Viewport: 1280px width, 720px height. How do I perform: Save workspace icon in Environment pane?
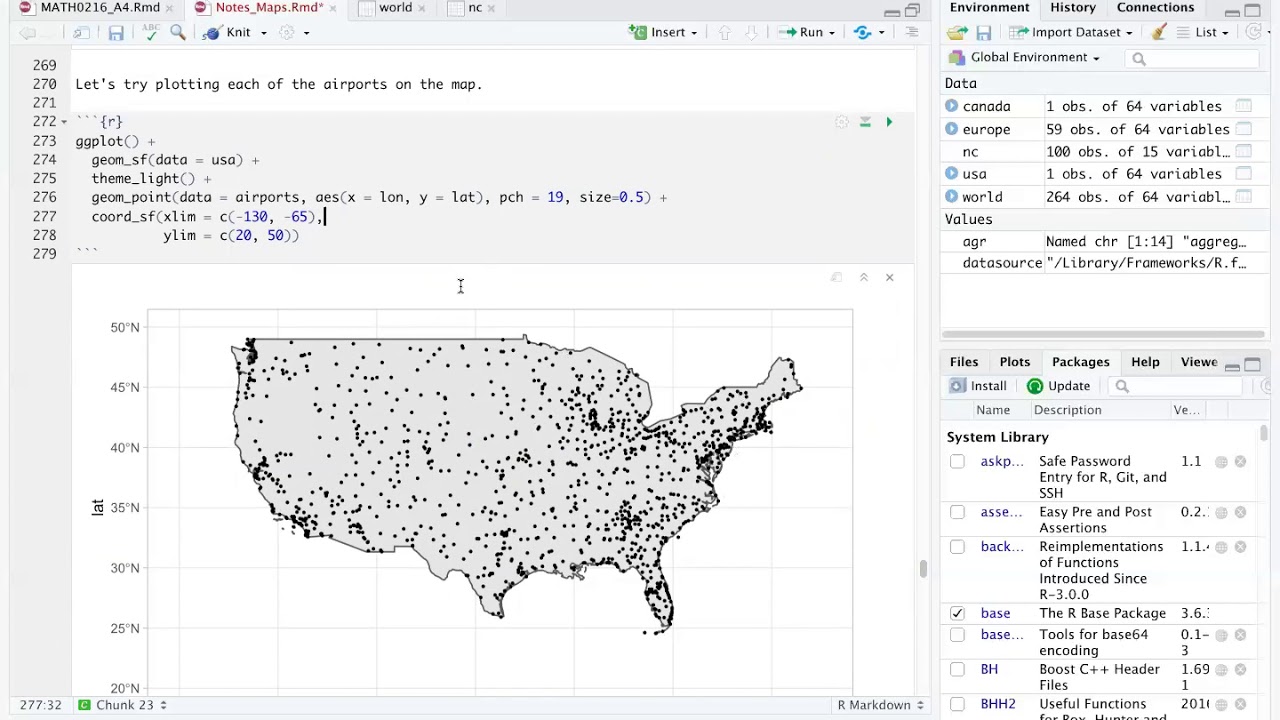pos(984,33)
